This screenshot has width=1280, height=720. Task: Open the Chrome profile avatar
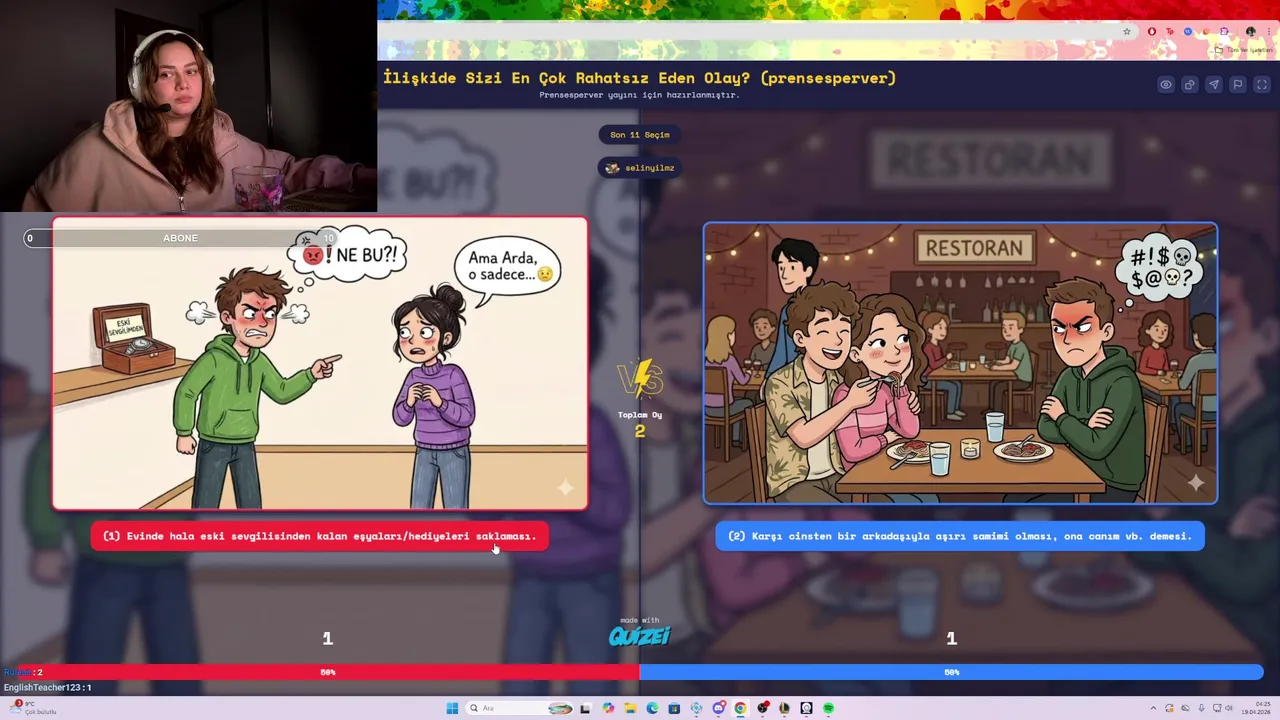[1251, 32]
